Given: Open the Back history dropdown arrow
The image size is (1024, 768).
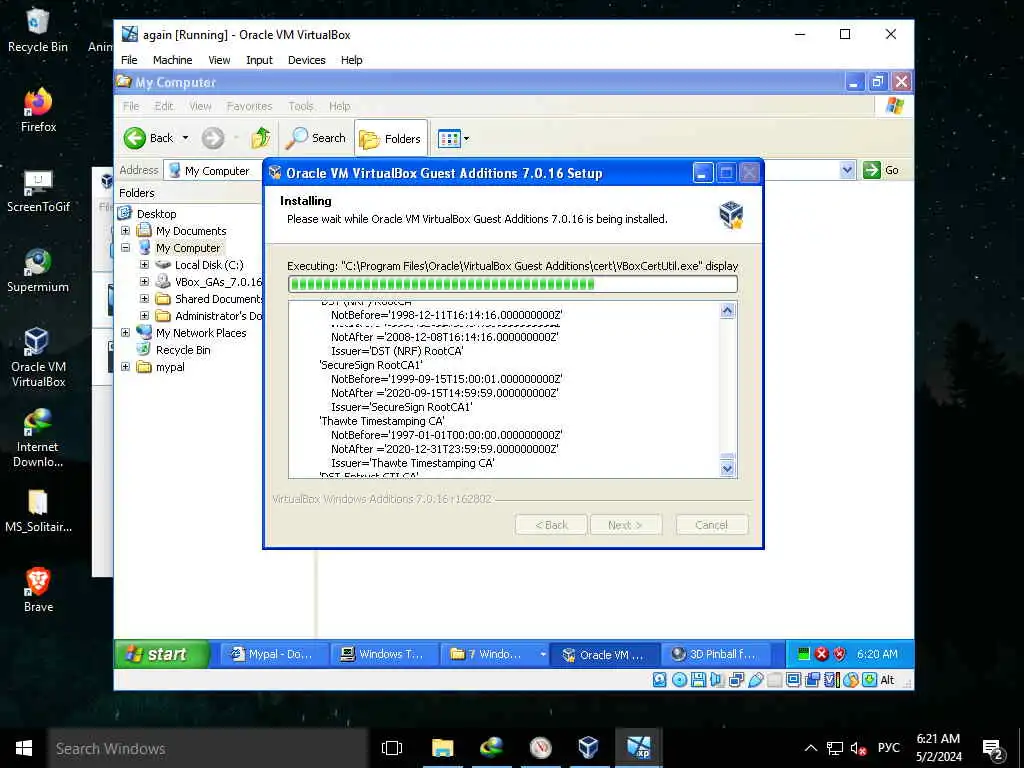Looking at the screenshot, I should click(185, 138).
